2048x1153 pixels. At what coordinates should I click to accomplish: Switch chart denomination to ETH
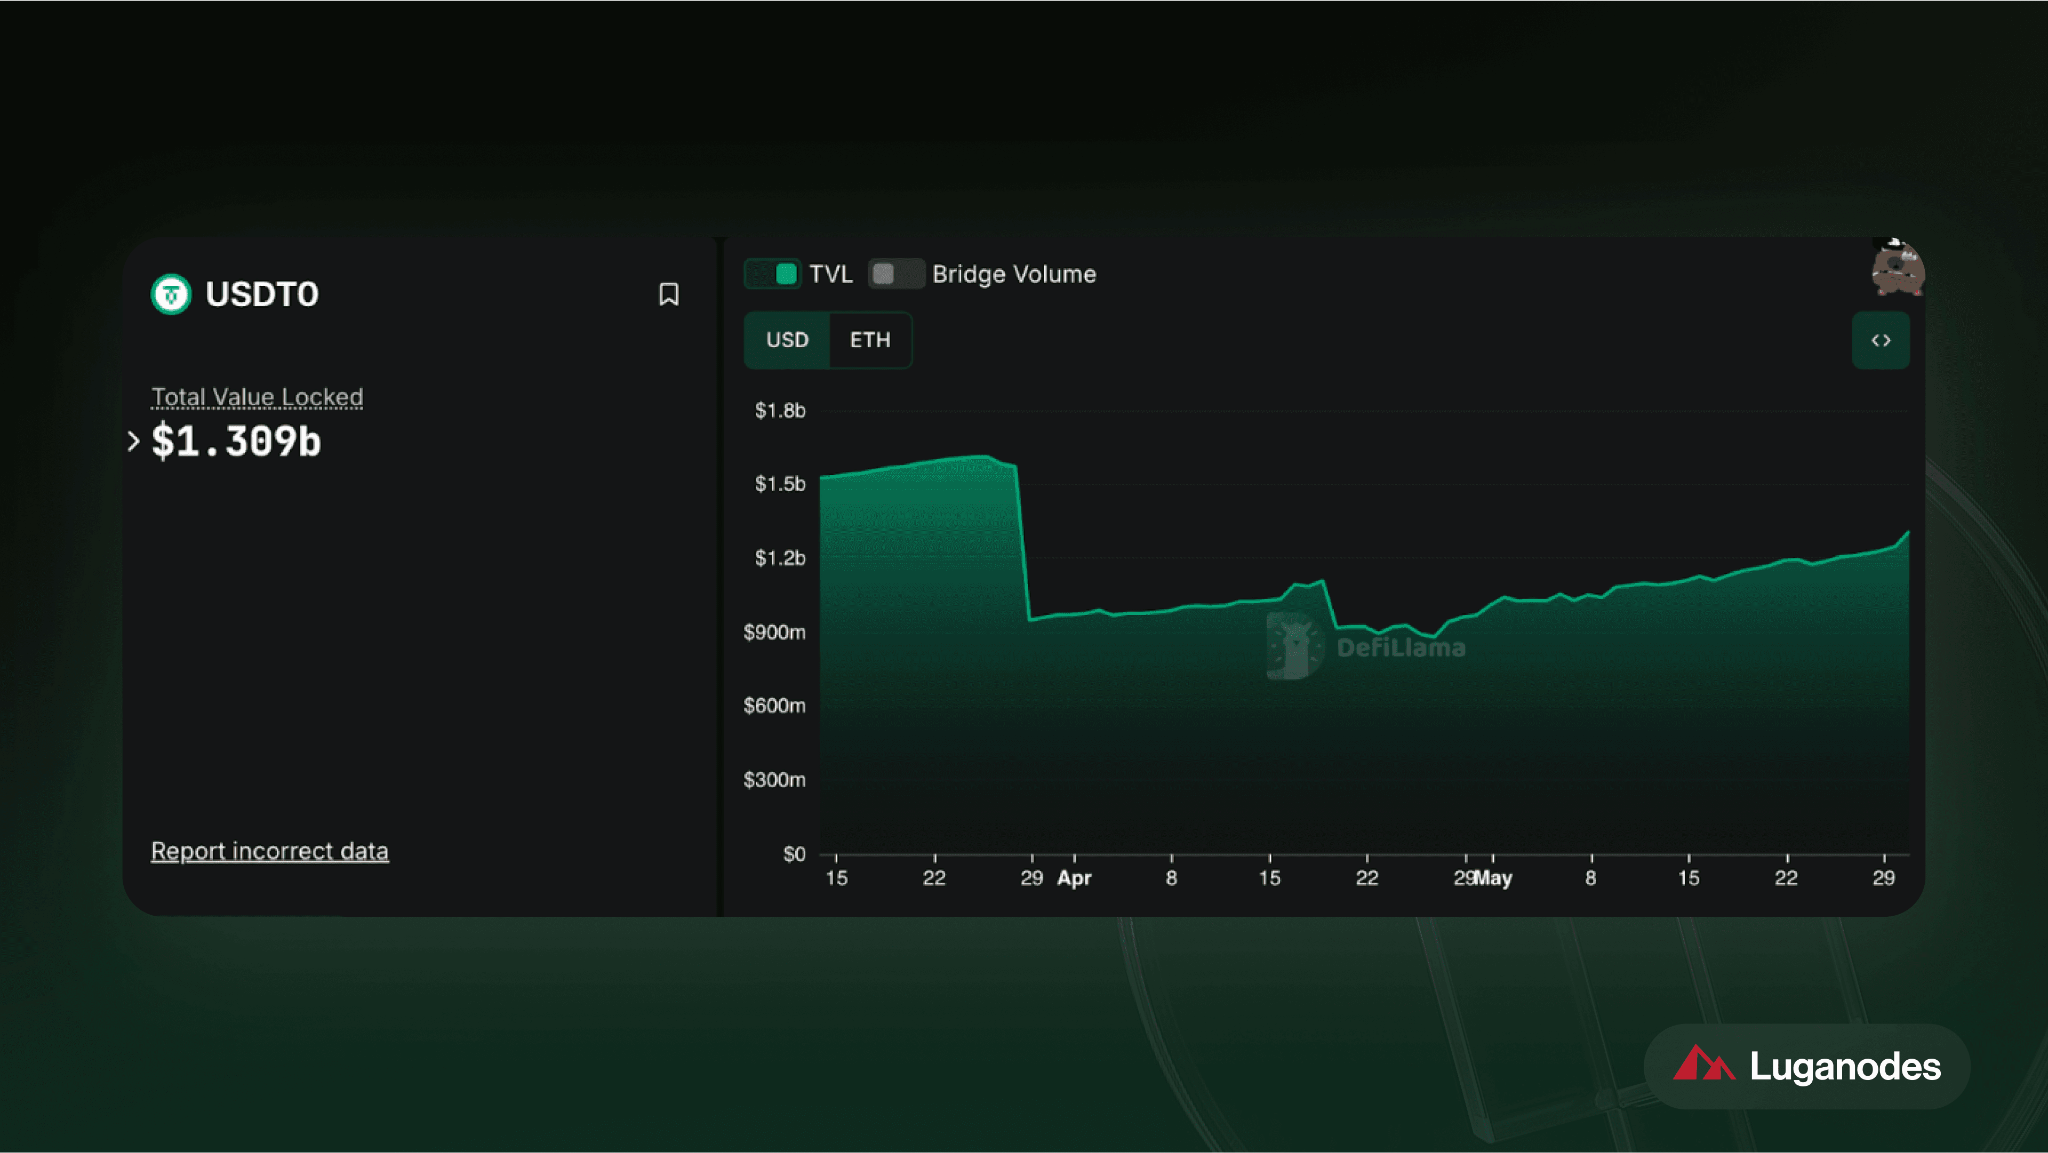(x=870, y=340)
